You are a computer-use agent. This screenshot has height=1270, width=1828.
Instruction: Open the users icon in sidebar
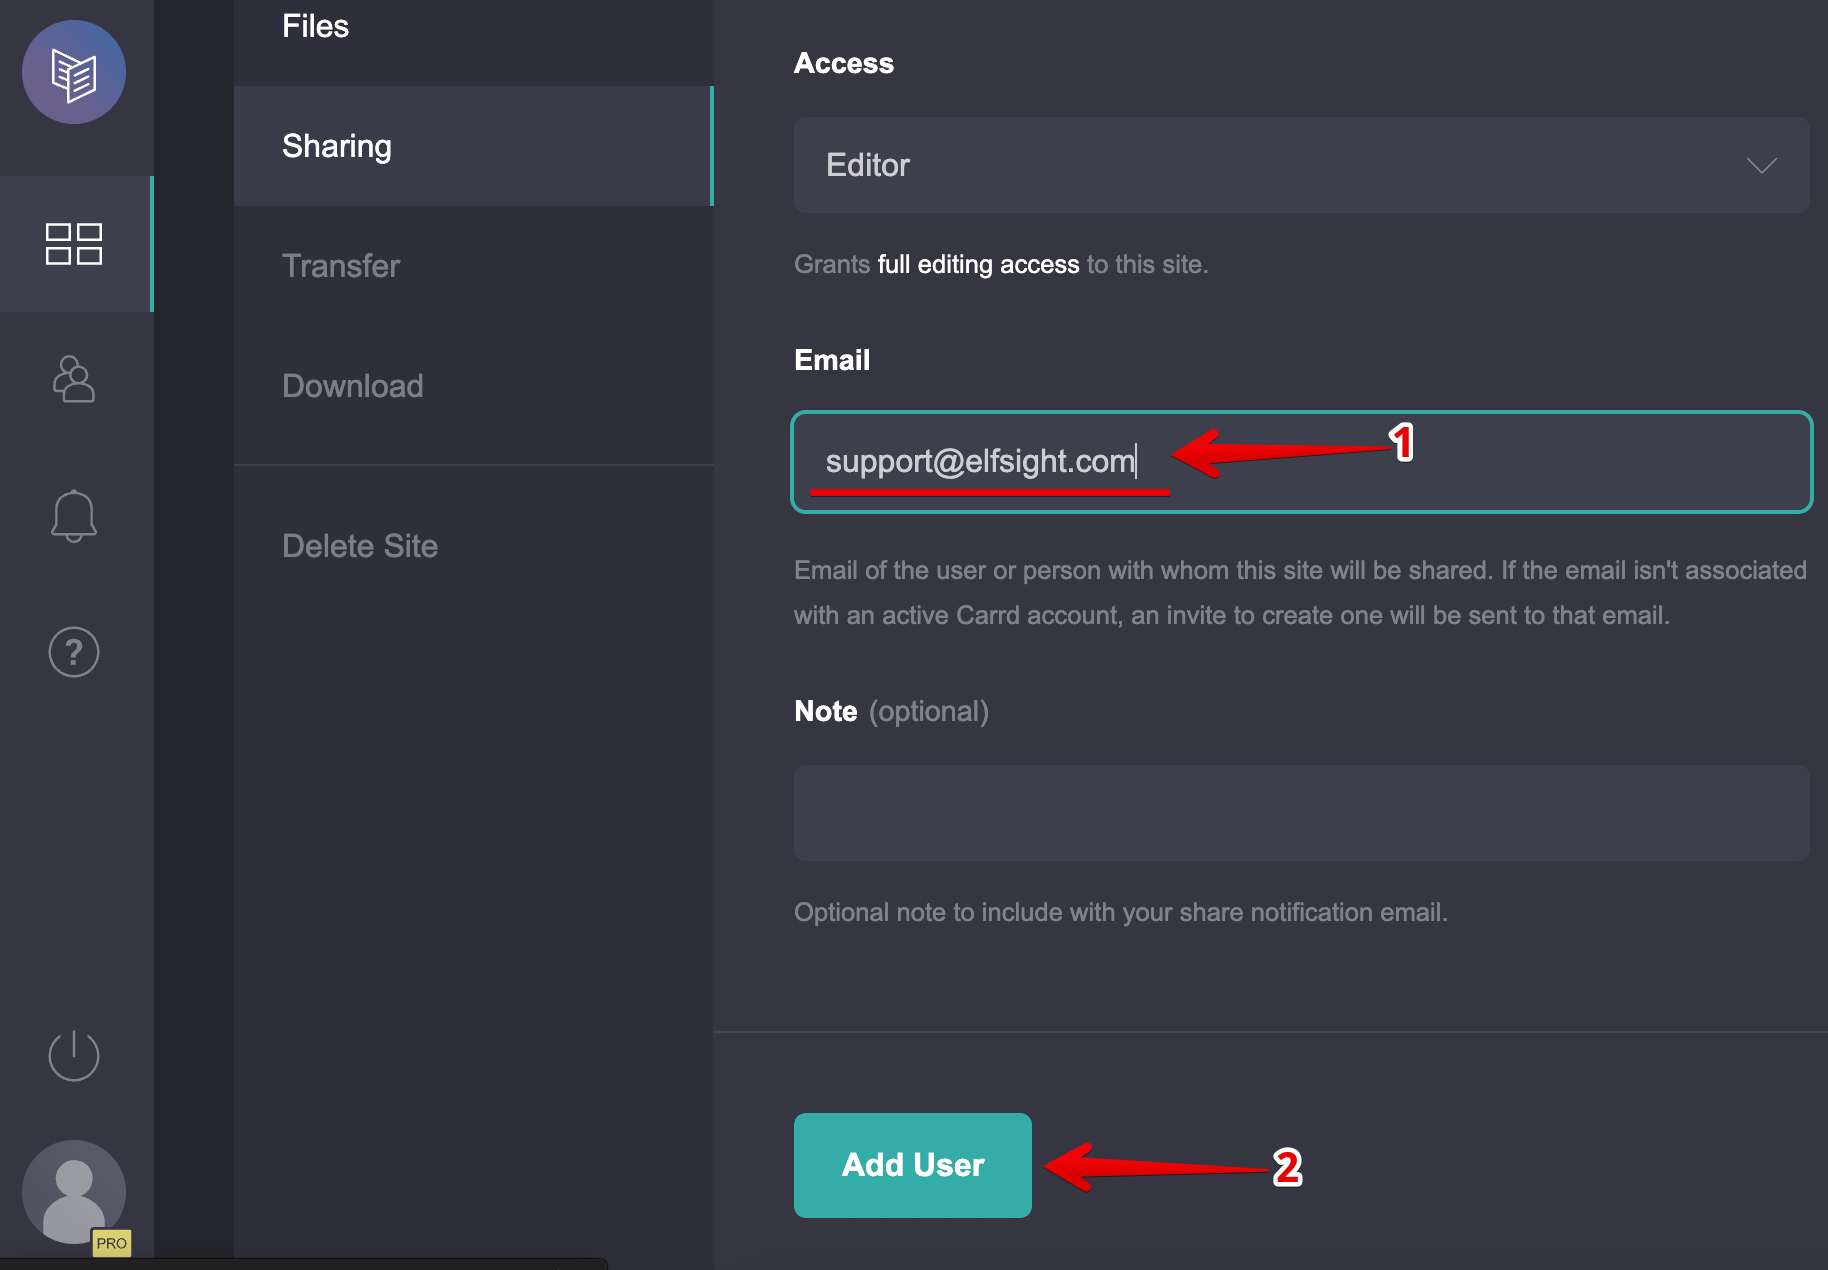(x=74, y=379)
